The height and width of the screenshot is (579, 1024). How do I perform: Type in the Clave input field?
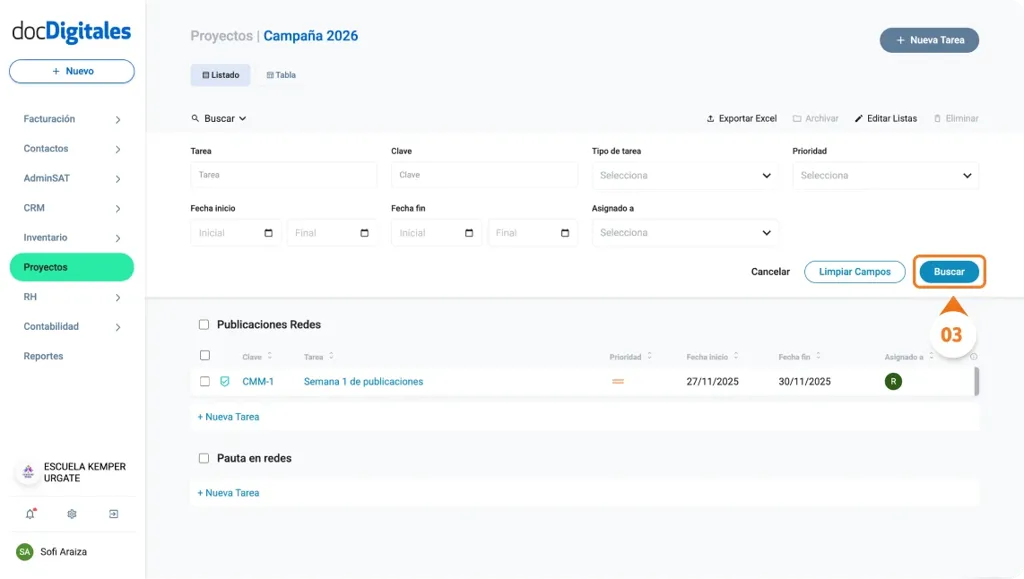[484, 174]
